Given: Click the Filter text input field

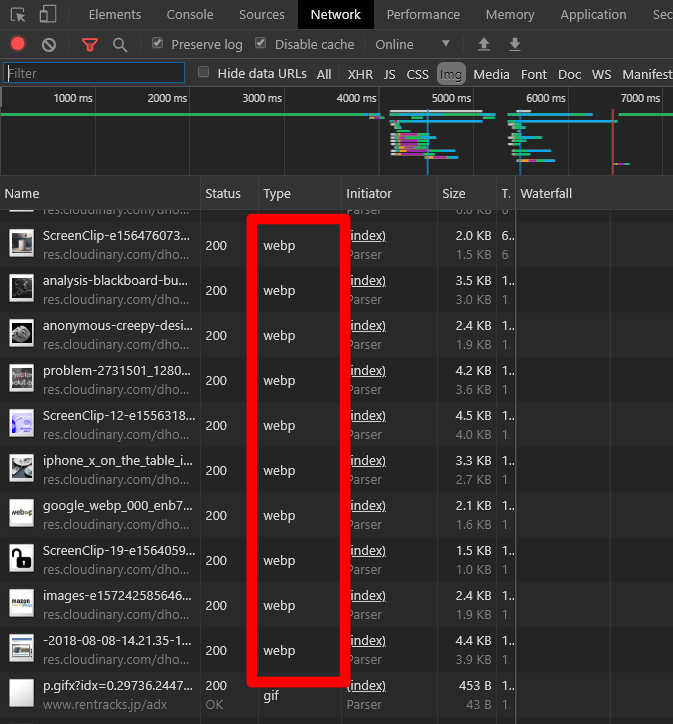Looking at the screenshot, I should 94,73.
